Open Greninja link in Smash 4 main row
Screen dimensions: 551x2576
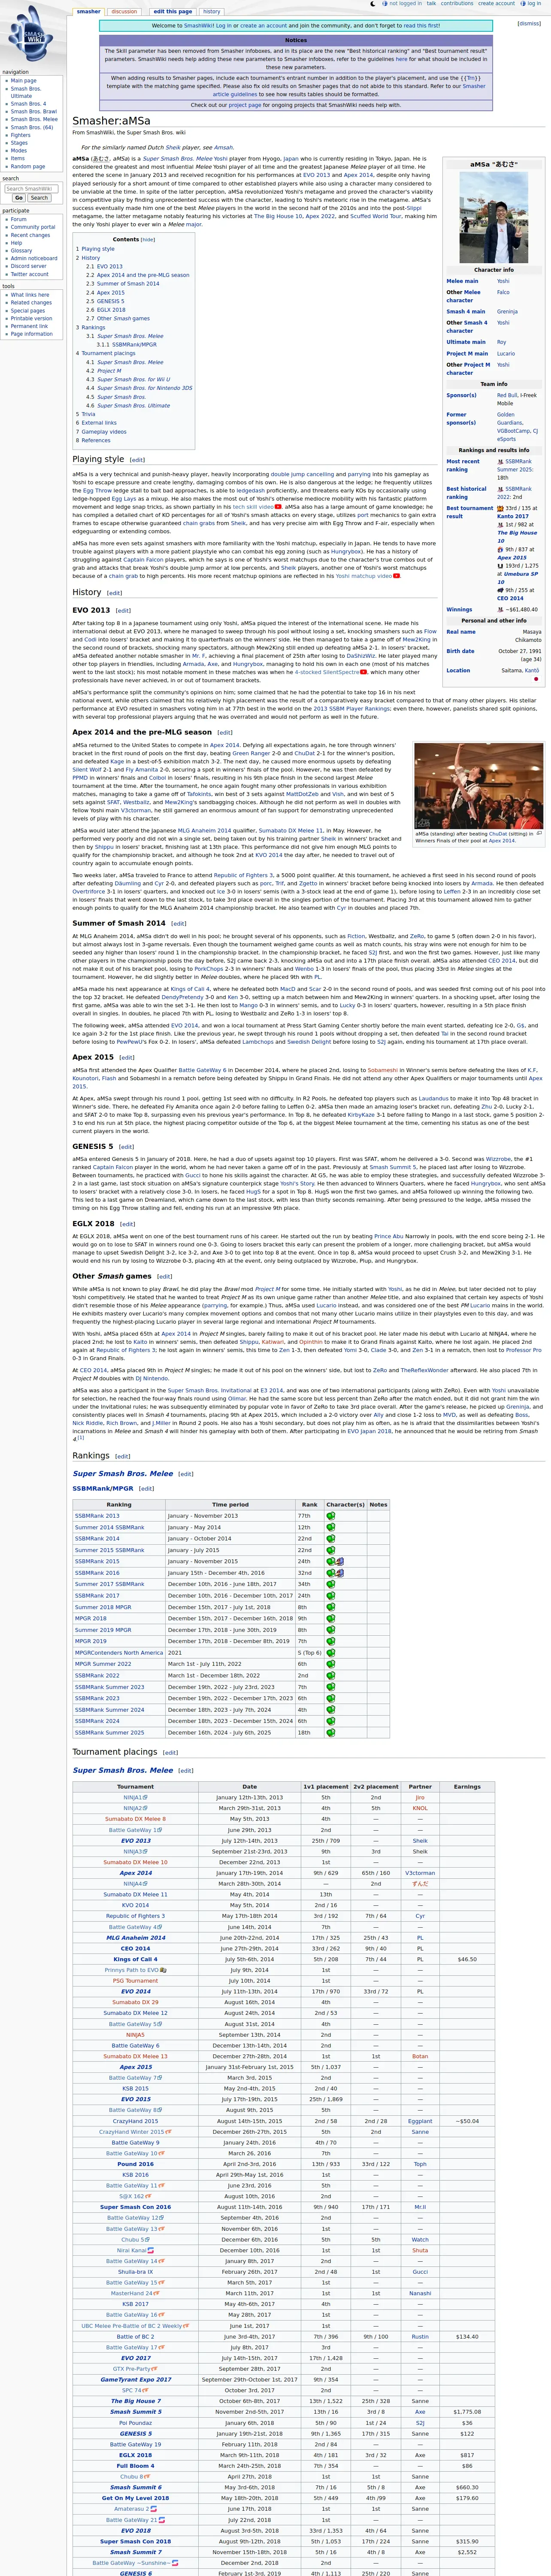pyautogui.click(x=507, y=312)
